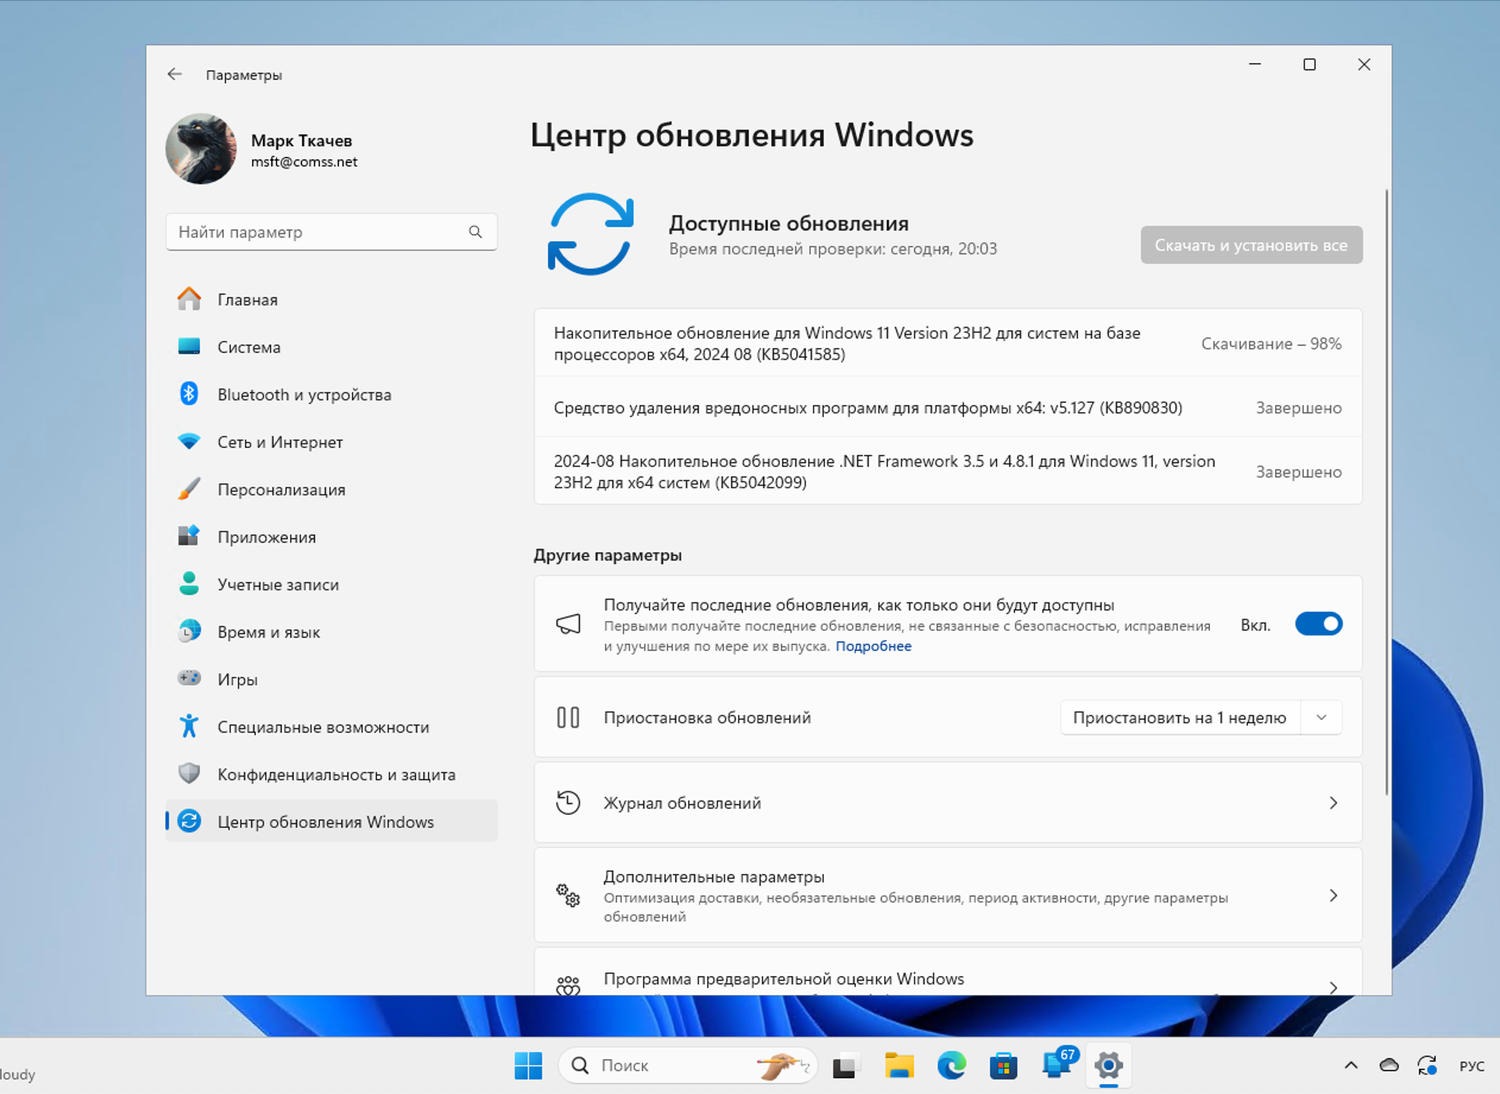Open Программа предварительной оценки Windows chevron
Viewport: 1500px width, 1094px height.
1333,987
